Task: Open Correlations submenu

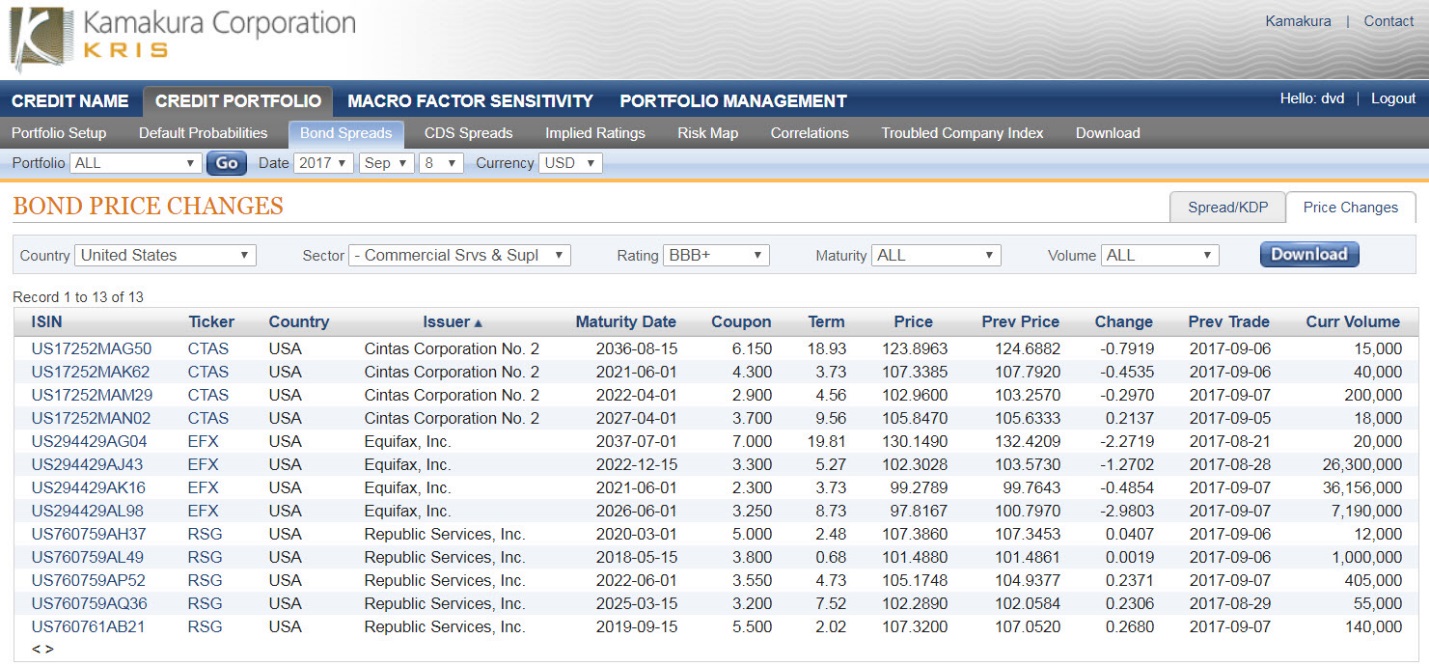Action: click(810, 133)
